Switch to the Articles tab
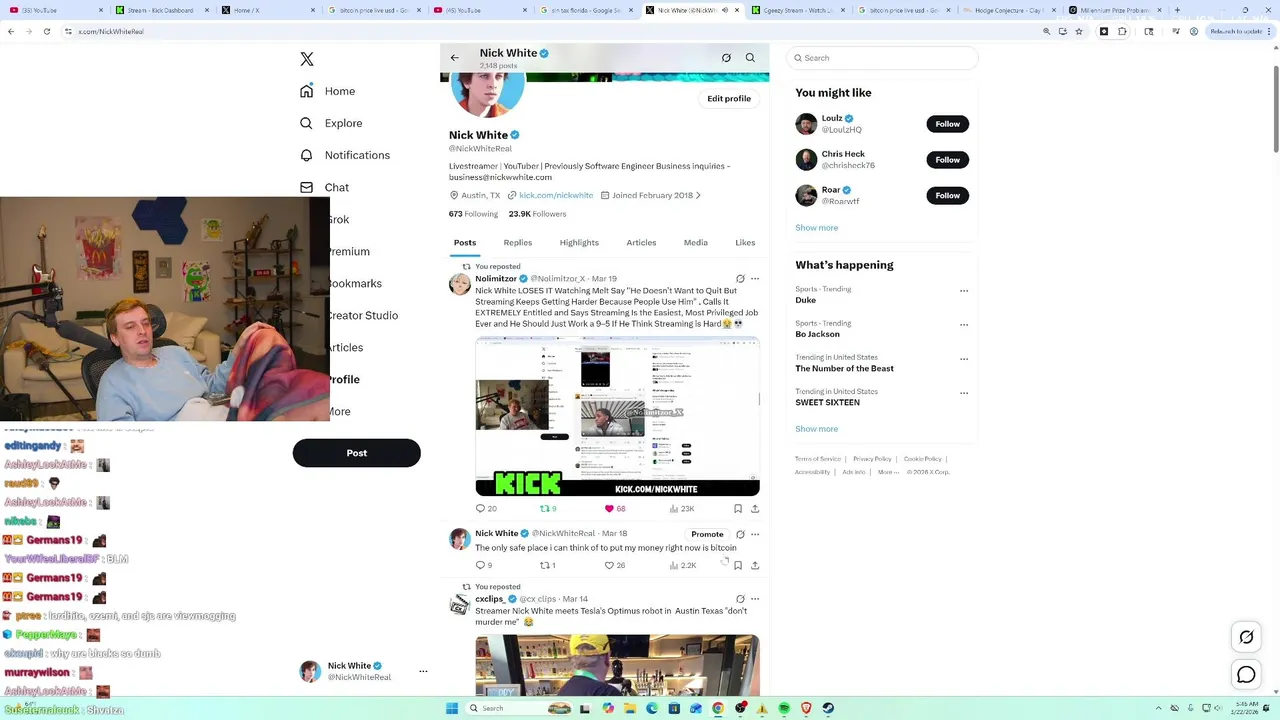 click(641, 242)
